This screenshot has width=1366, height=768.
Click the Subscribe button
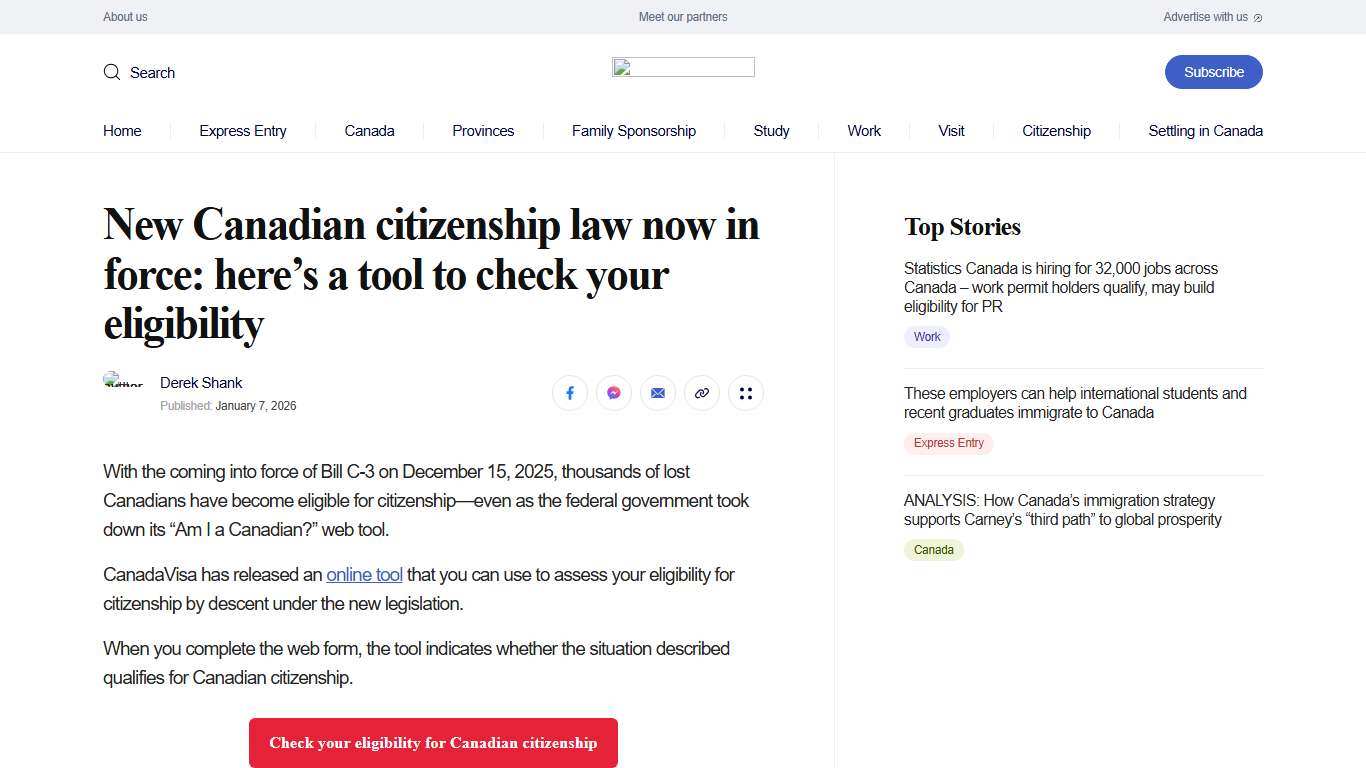[x=1213, y=72]
